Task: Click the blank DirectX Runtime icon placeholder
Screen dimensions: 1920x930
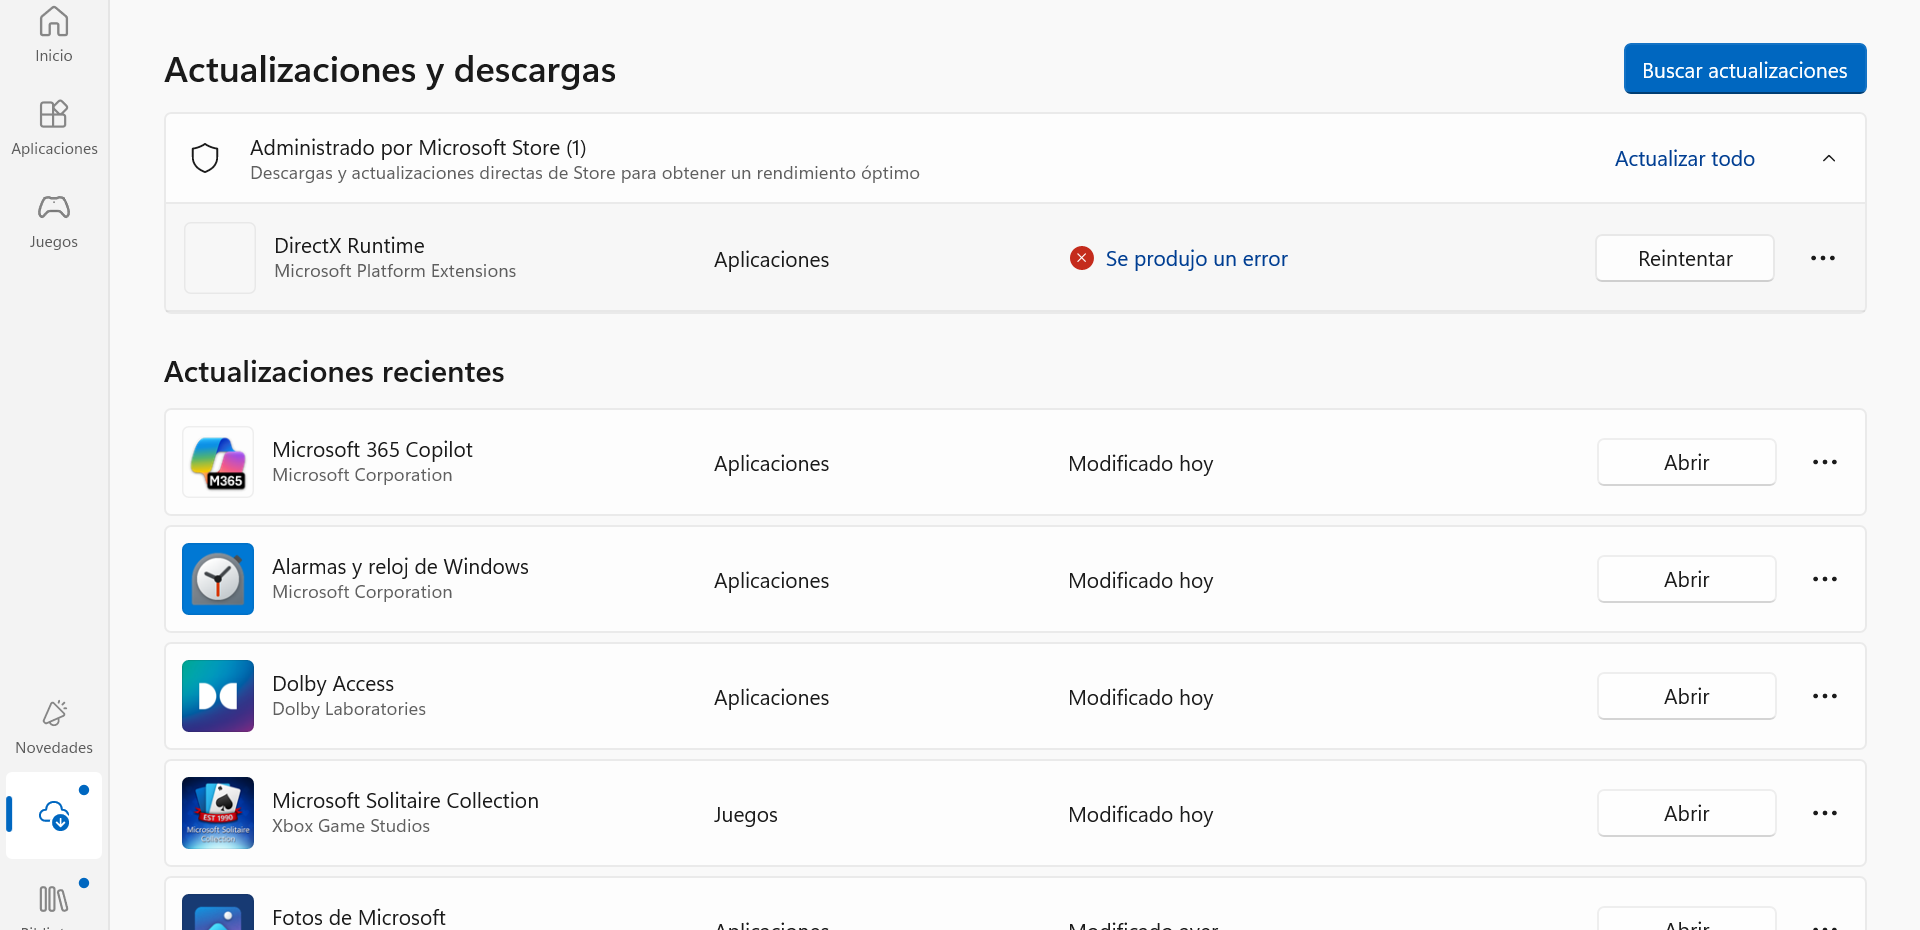Action: (220, 258)
